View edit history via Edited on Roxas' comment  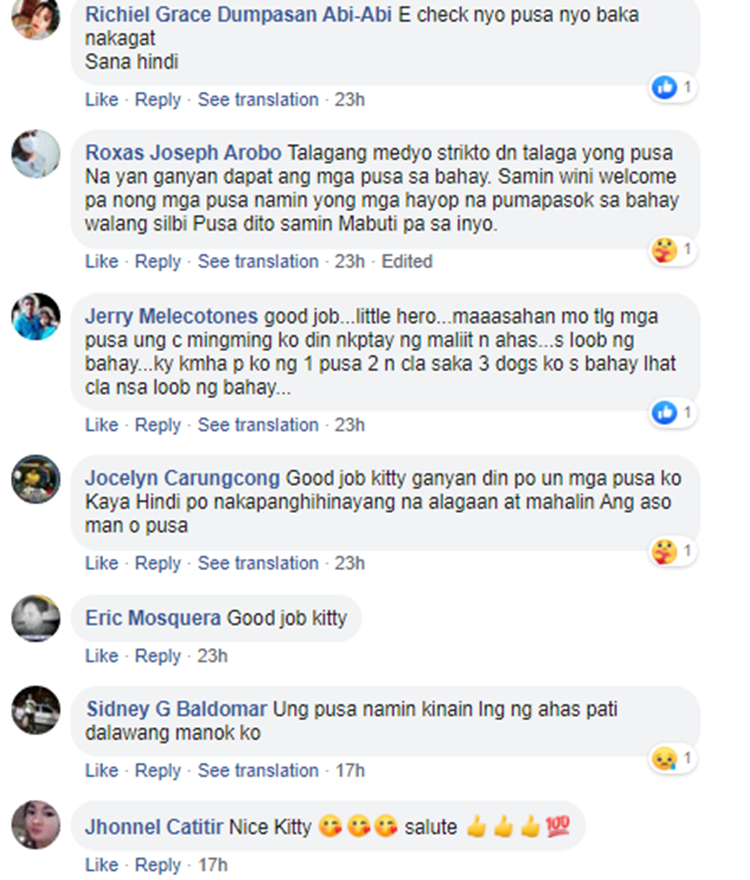coord(407,262)
